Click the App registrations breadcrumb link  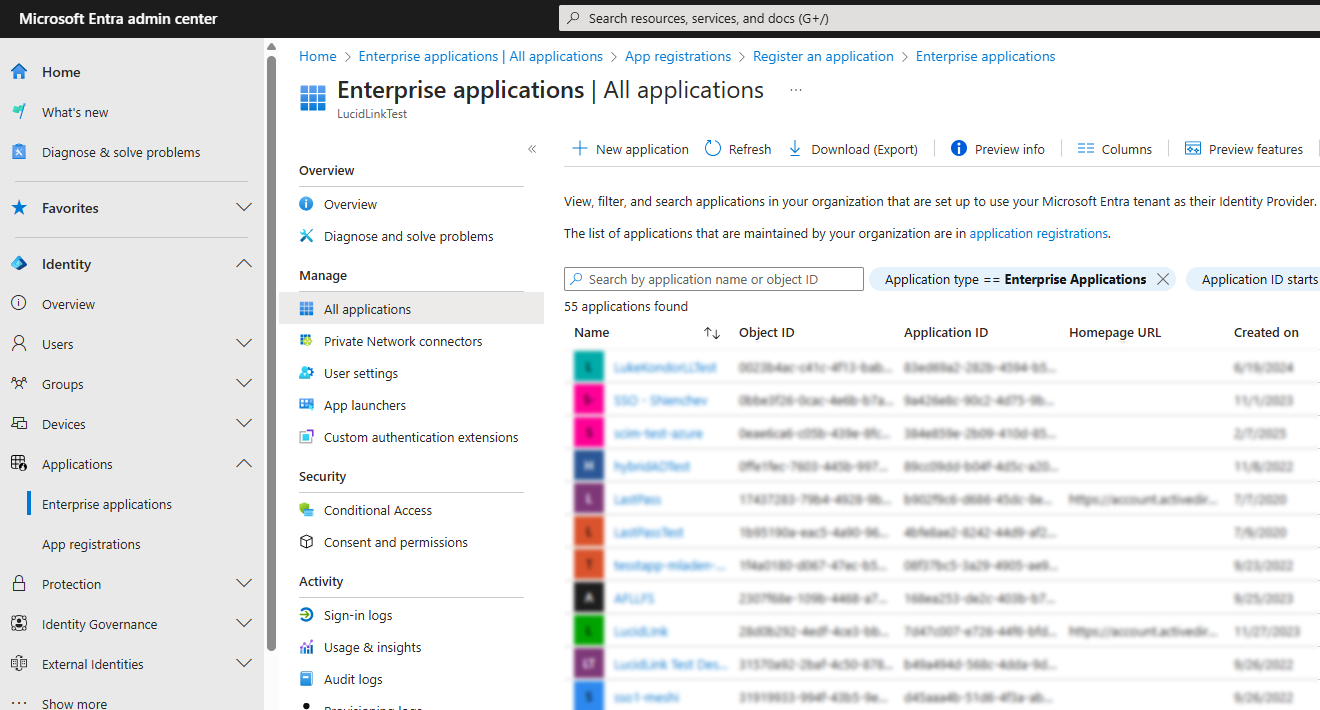click(678, 56)
